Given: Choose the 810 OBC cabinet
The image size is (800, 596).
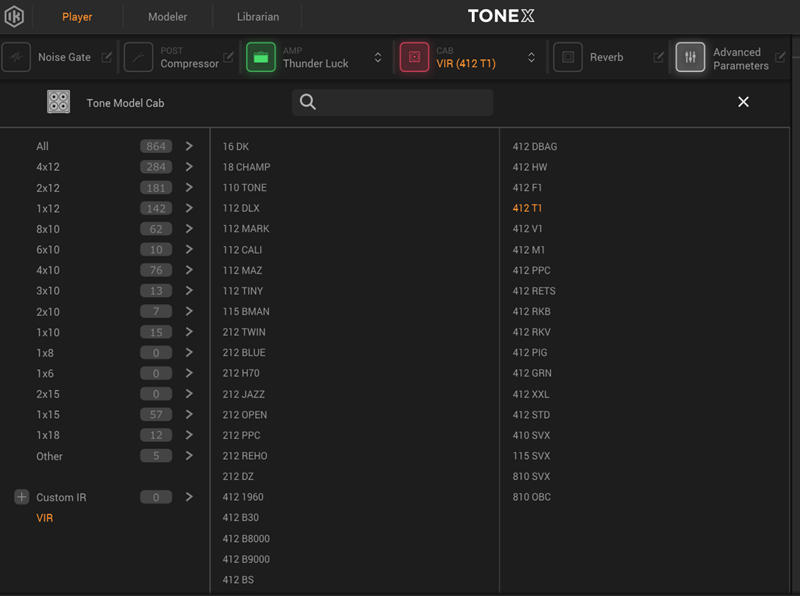Looking at the screenshot, I should click(x=532, y=497).
